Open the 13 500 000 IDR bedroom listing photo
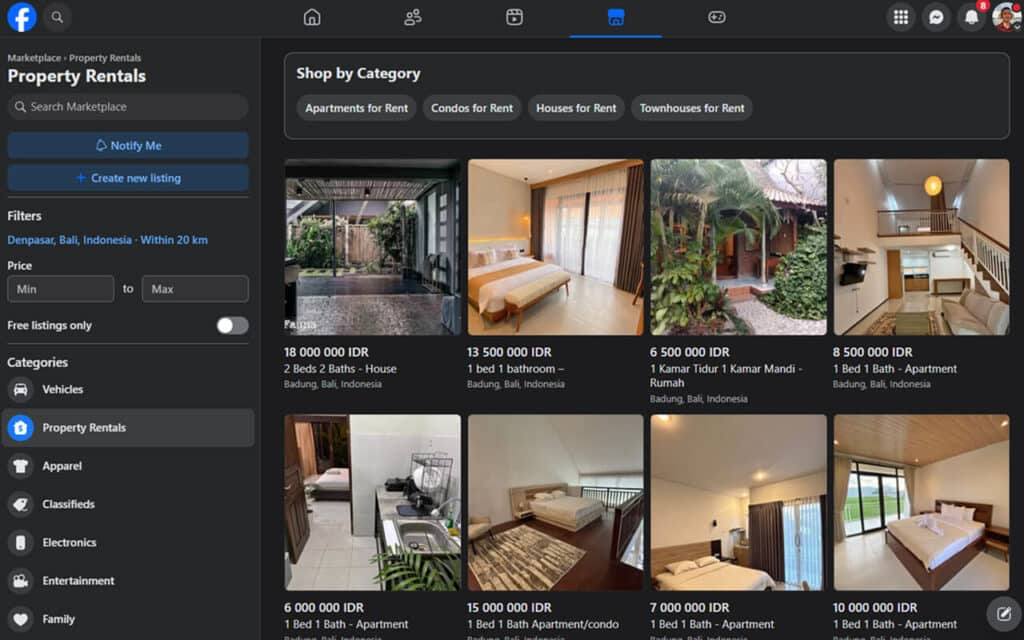Image resolution: width=1024 pixels, height=640 pixels. [555, 247]
